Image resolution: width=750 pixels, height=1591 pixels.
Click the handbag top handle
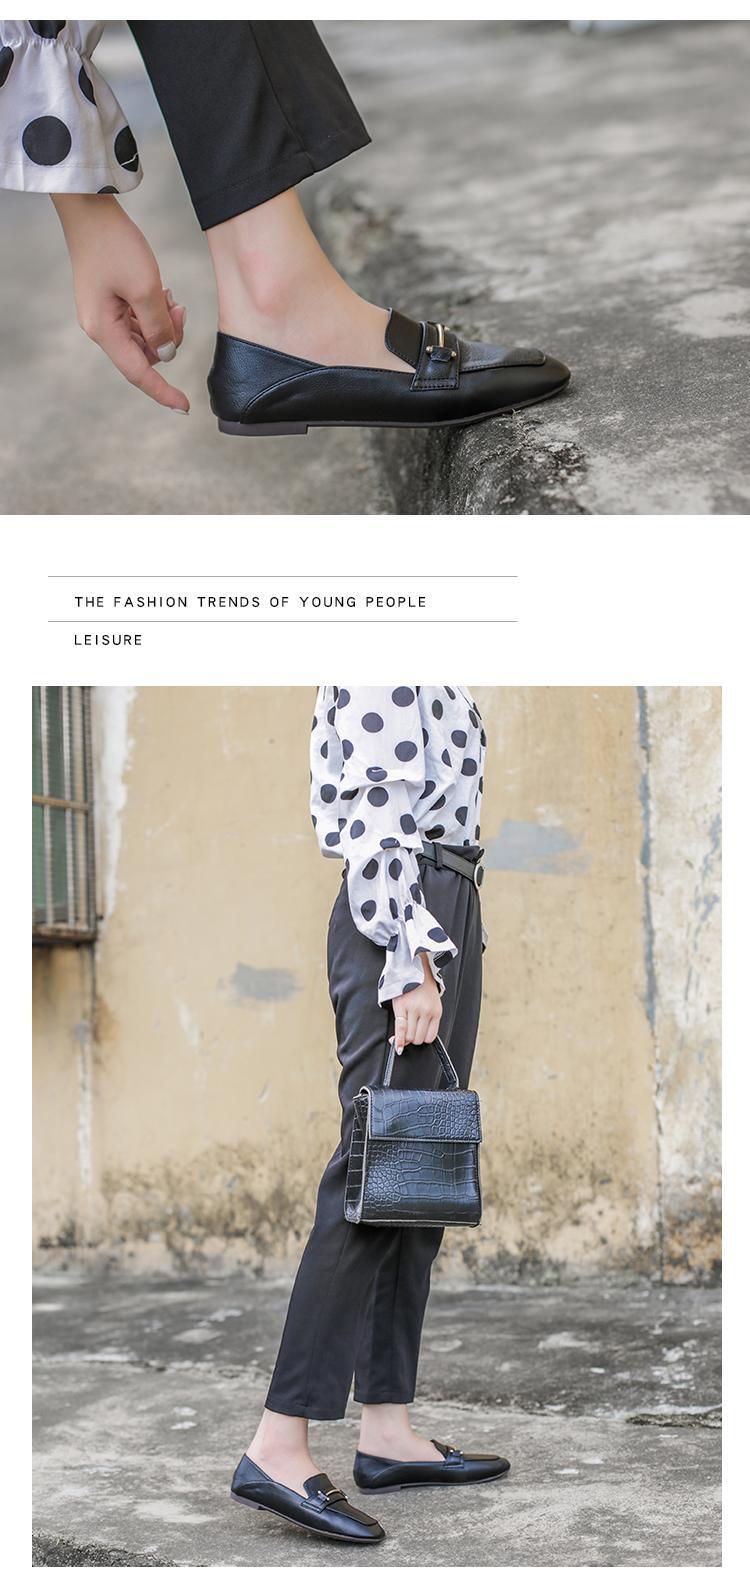click(x=418, y=1062)
